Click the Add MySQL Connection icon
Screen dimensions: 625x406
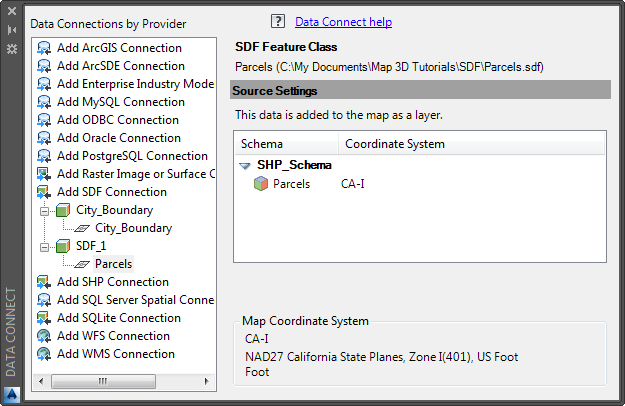(x=44, y=102)
